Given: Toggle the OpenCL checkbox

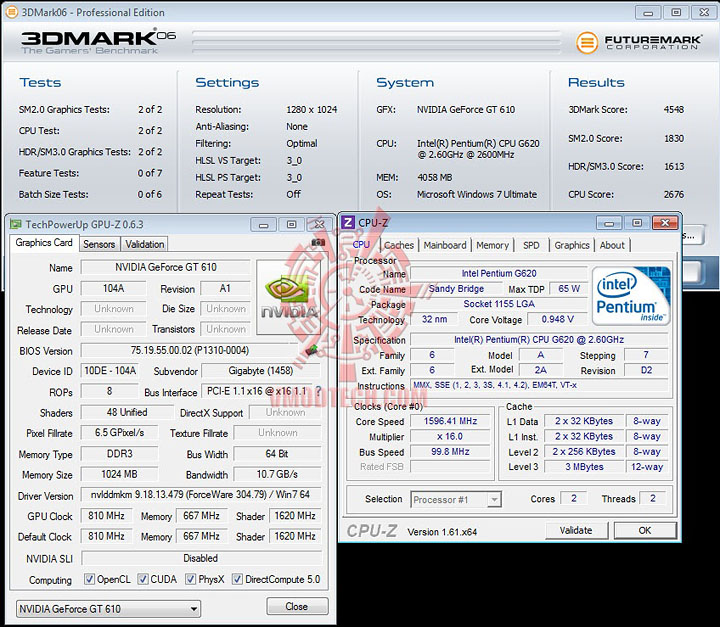Looking at the screenshot, I should [x=90, y=580].
